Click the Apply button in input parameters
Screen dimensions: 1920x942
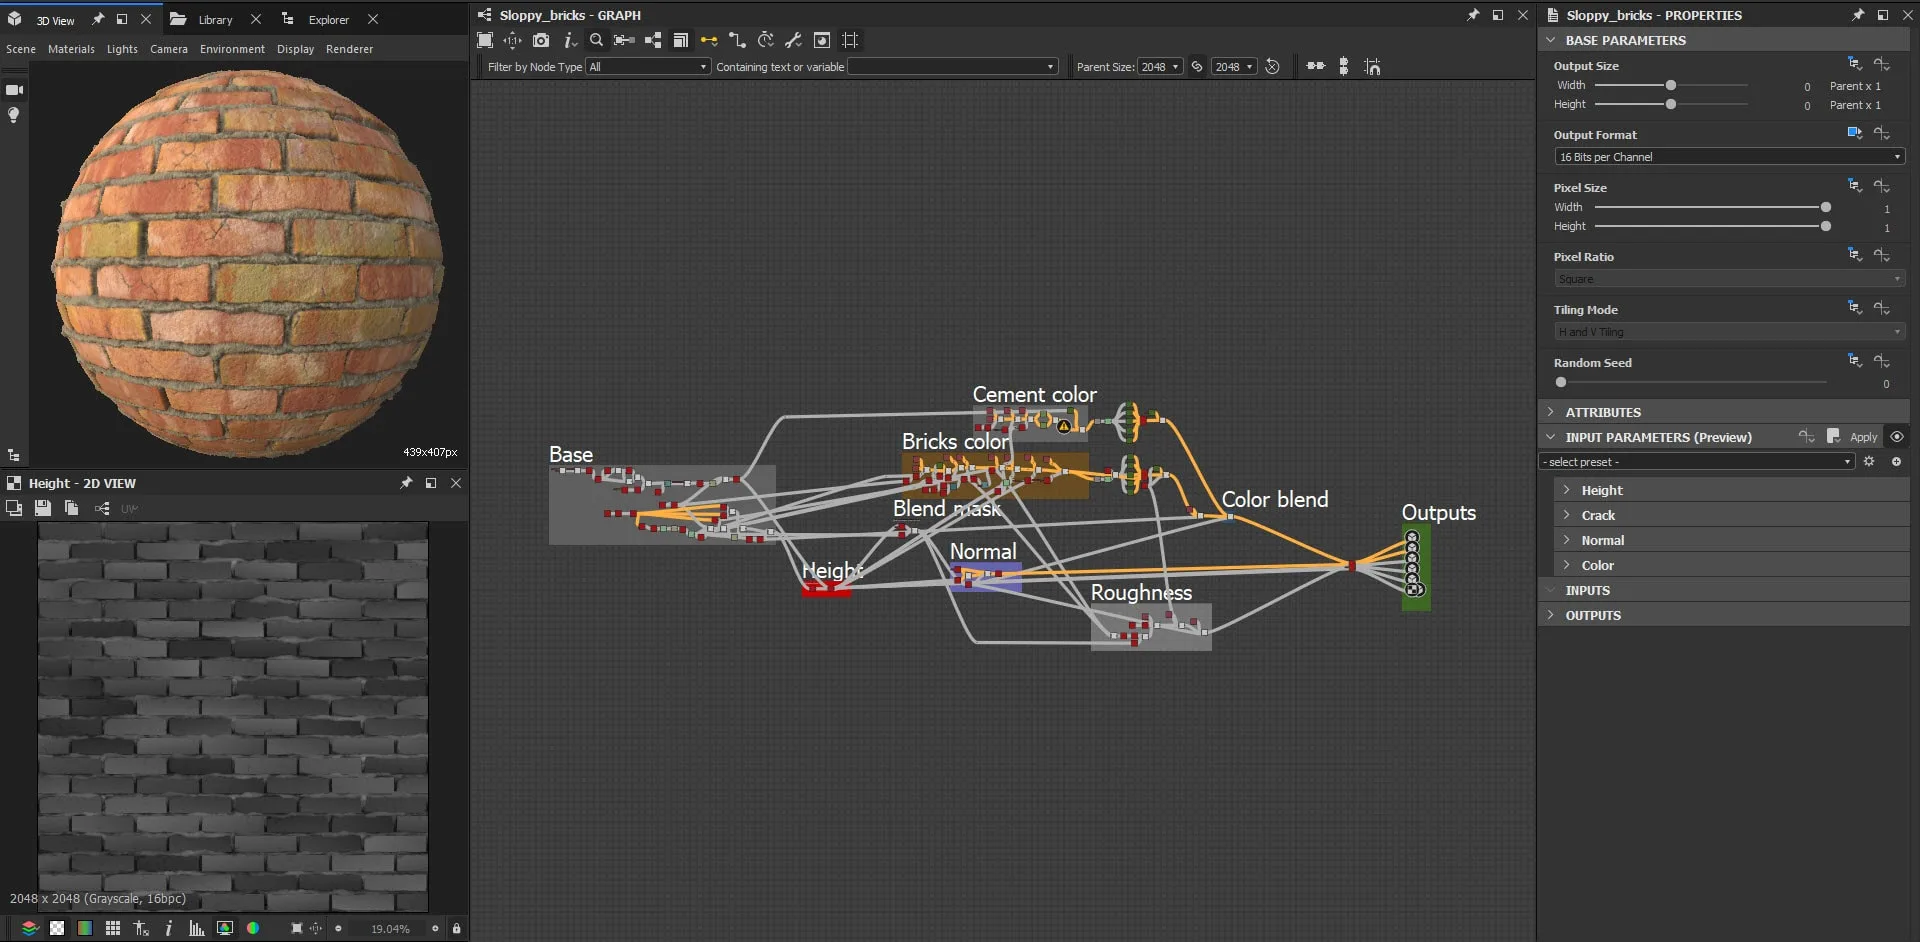click(1862, 437)
